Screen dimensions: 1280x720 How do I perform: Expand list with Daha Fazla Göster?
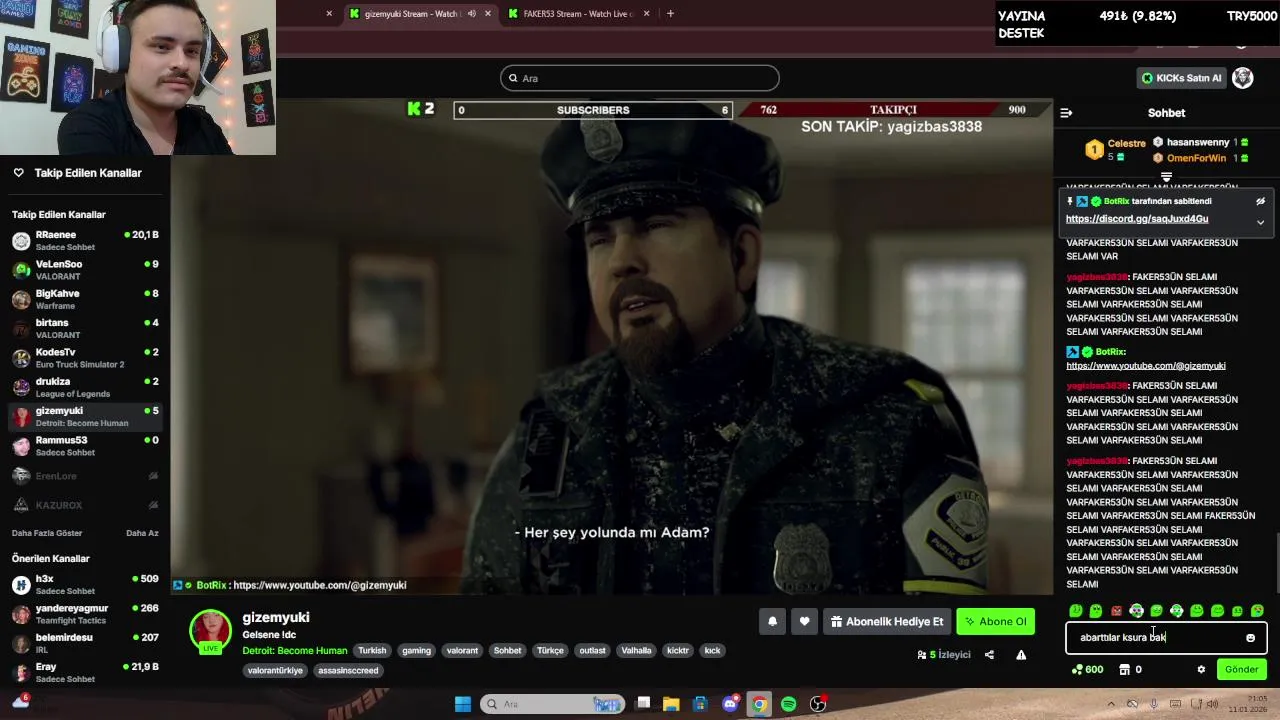[47, 533]
